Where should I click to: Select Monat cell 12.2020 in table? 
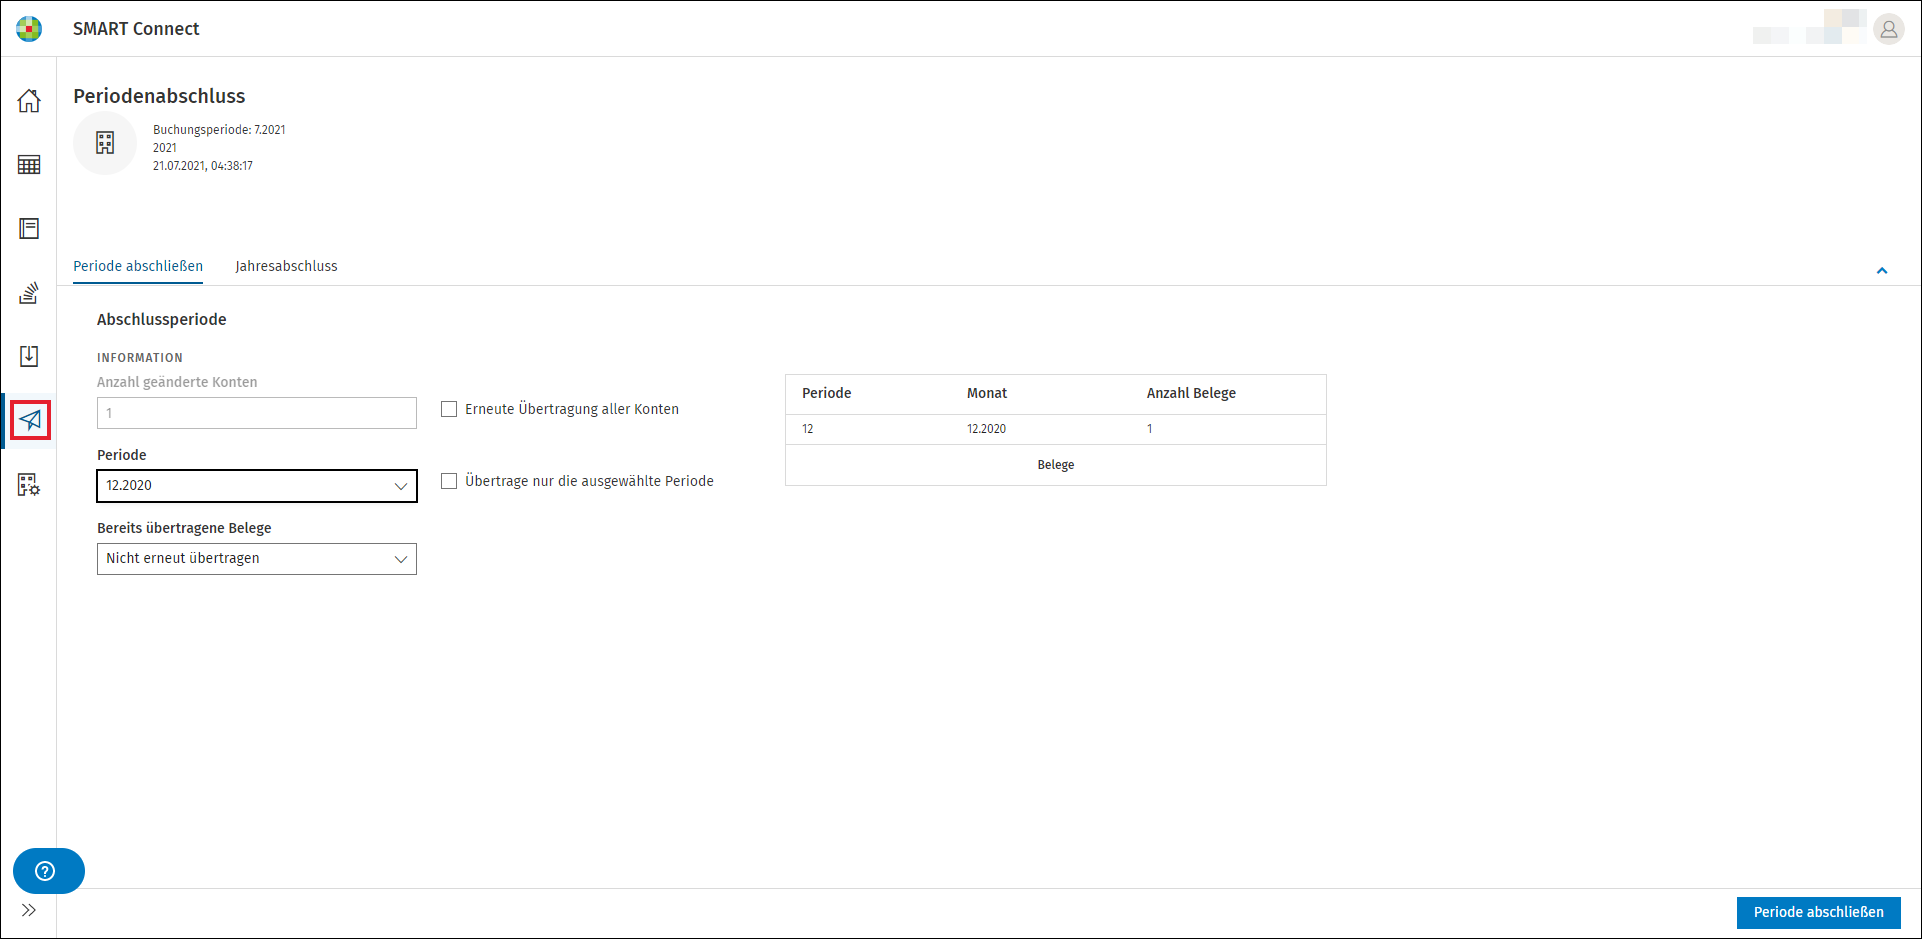(986, 429)
